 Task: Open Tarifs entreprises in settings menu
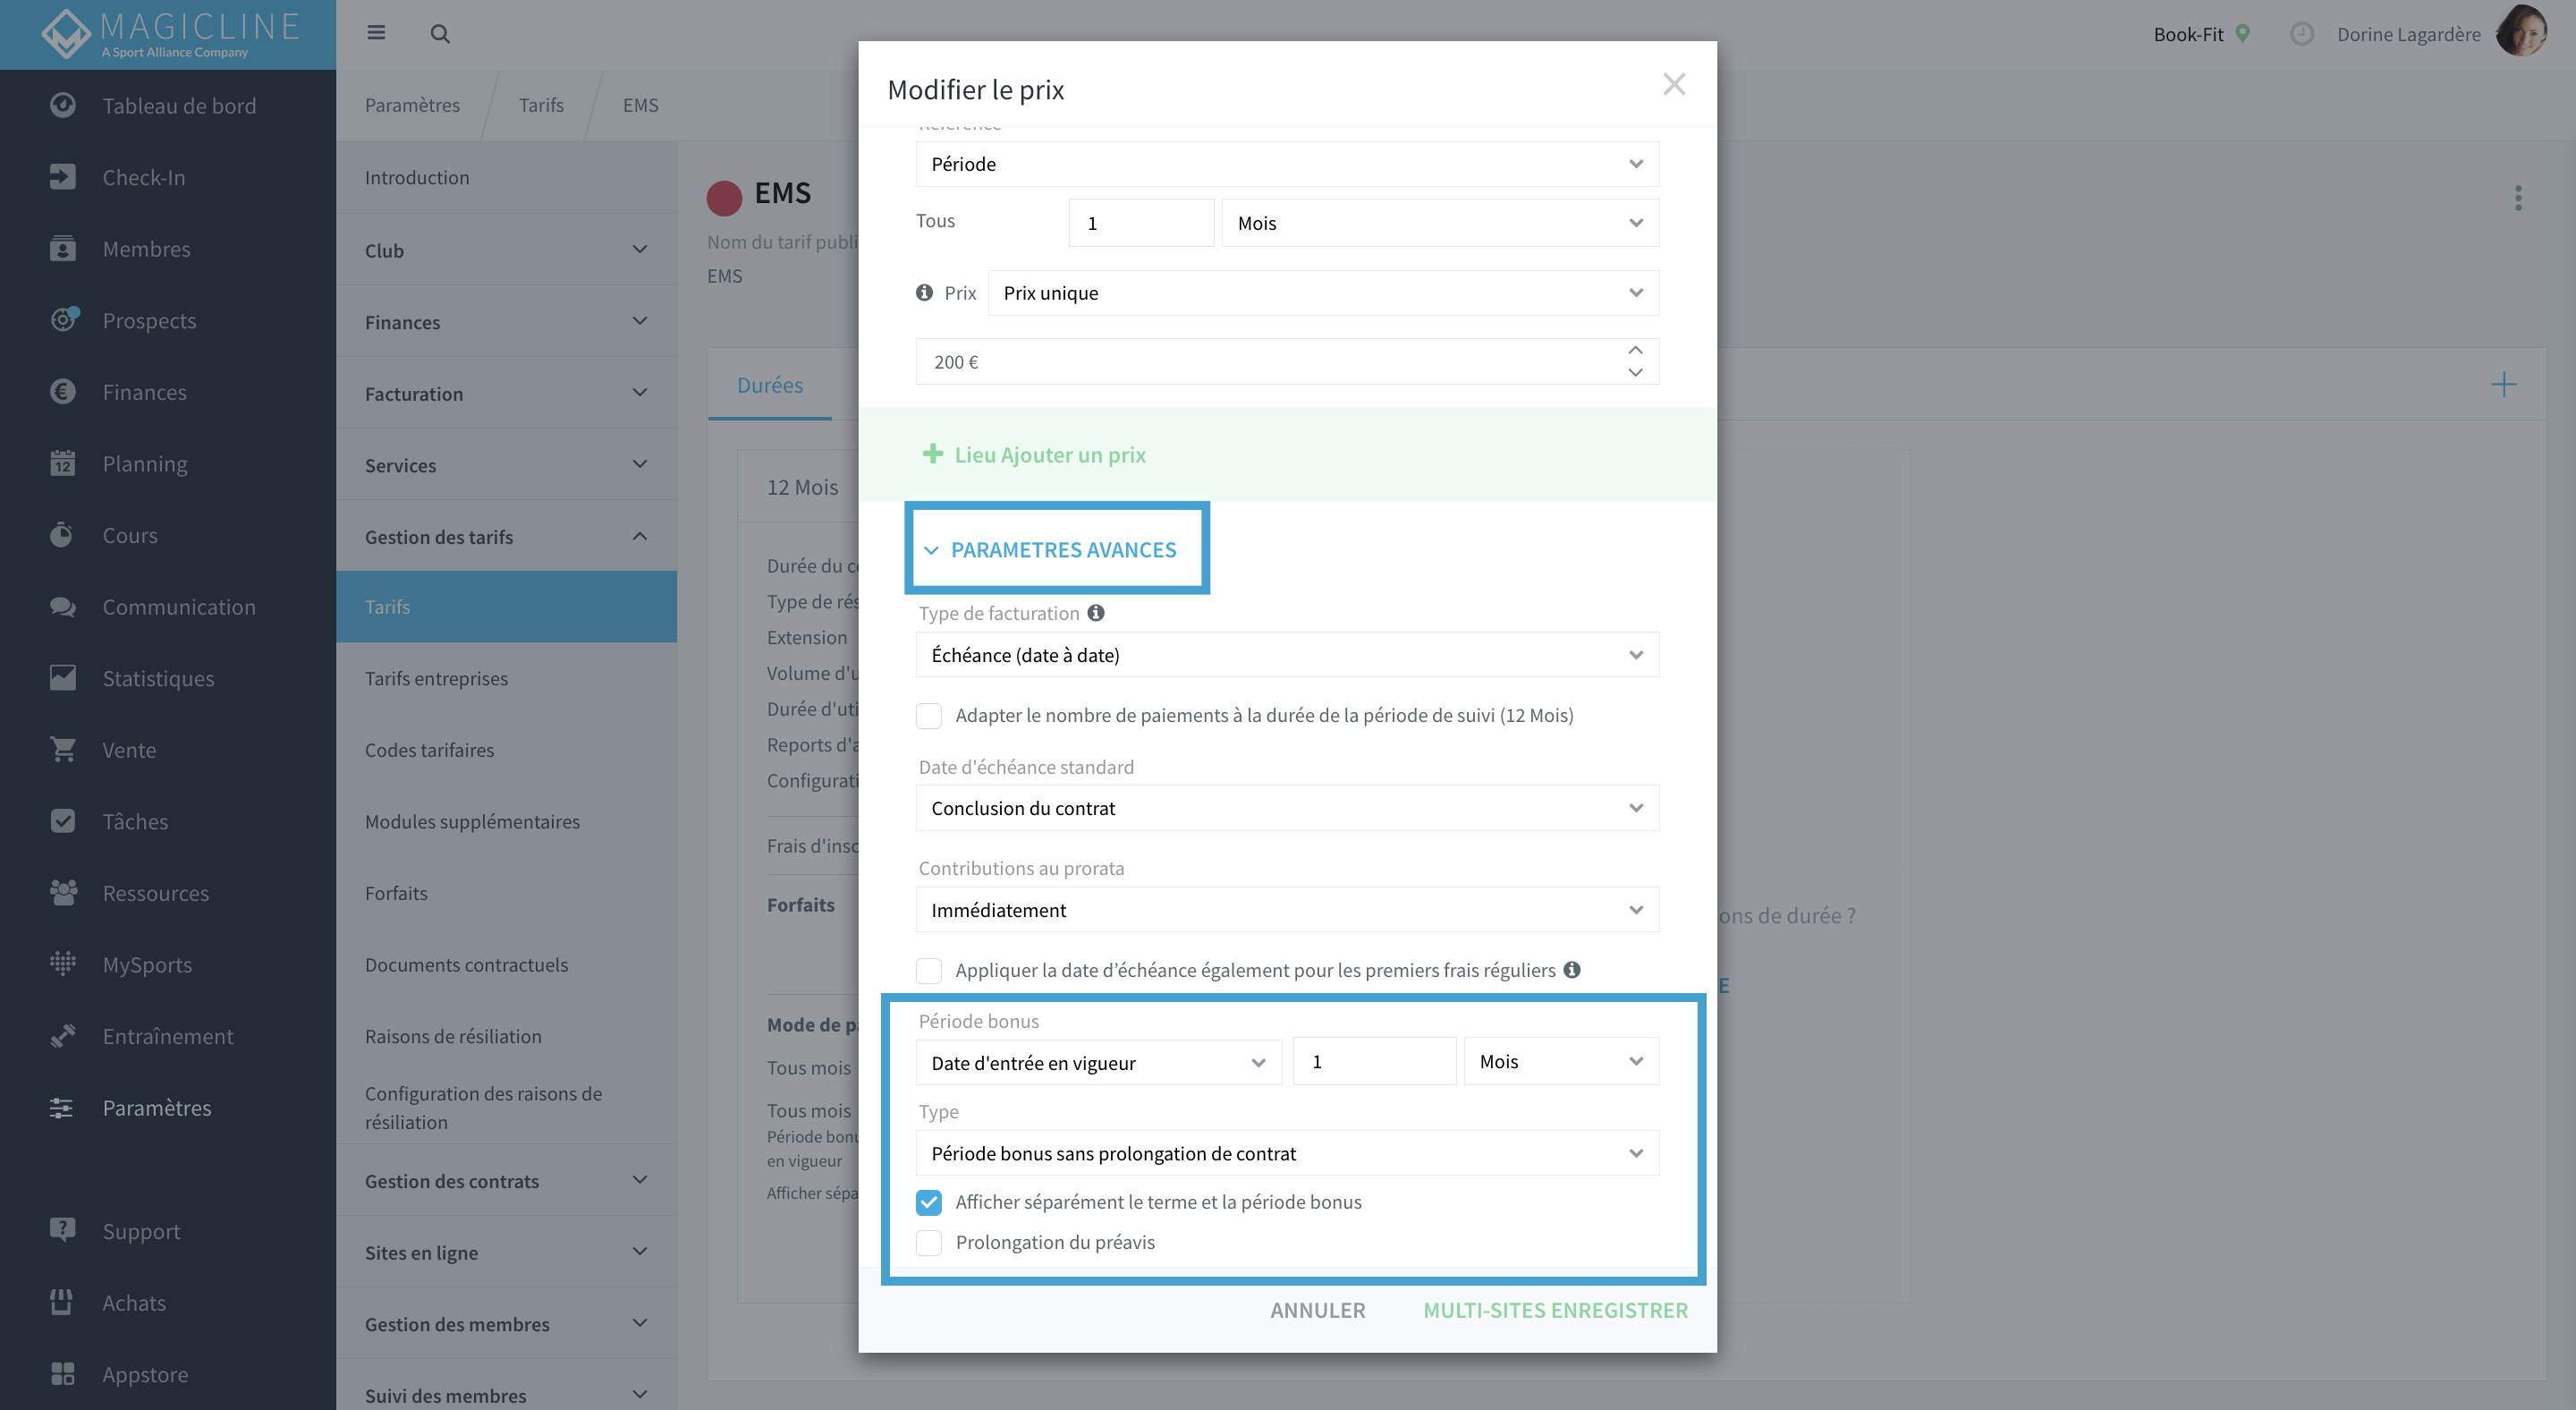(436, 678)
